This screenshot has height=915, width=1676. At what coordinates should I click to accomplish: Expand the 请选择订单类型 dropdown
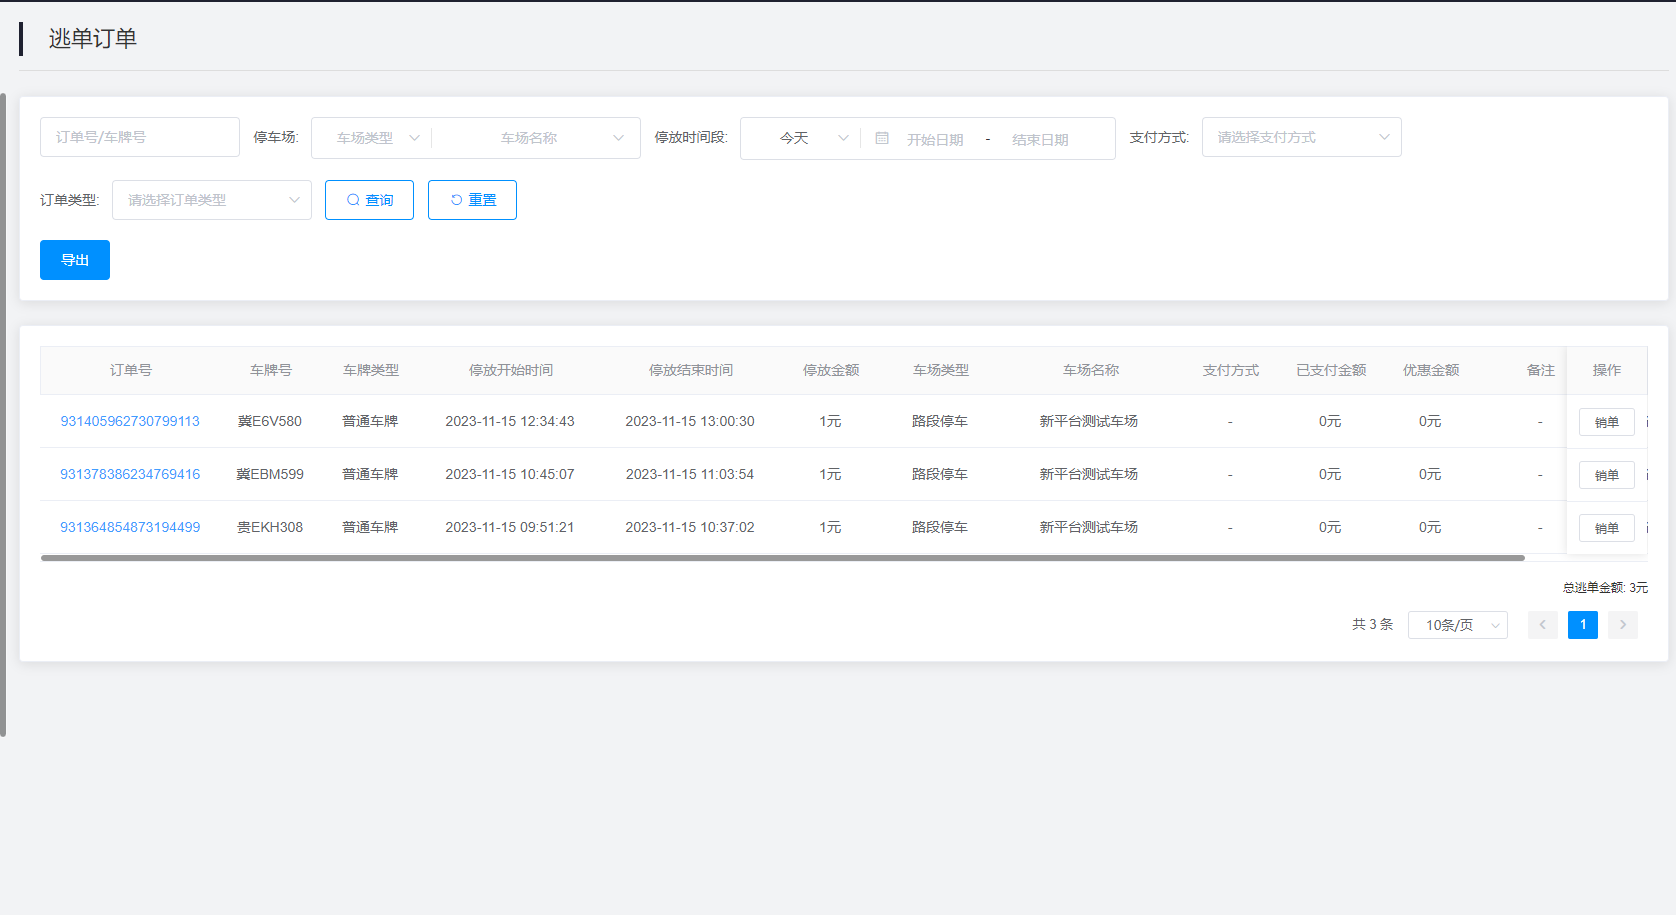click(211, 200)
